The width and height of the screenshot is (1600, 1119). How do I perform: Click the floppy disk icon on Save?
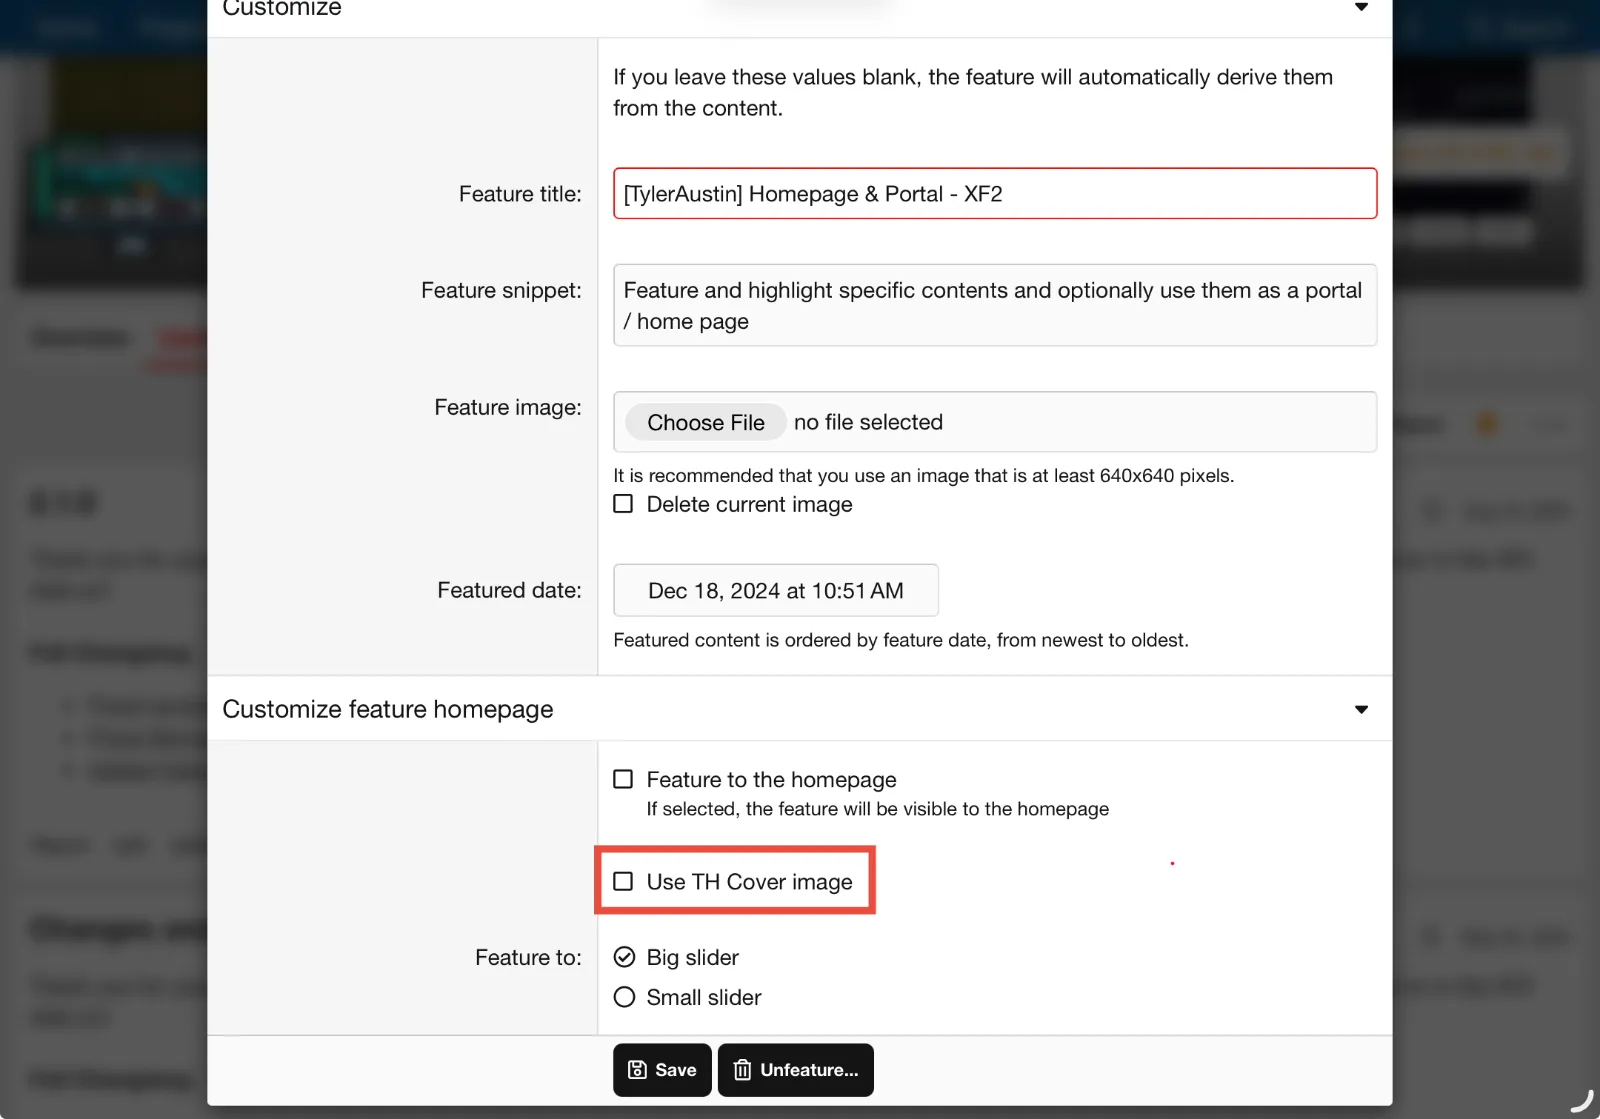[637, 1070]
